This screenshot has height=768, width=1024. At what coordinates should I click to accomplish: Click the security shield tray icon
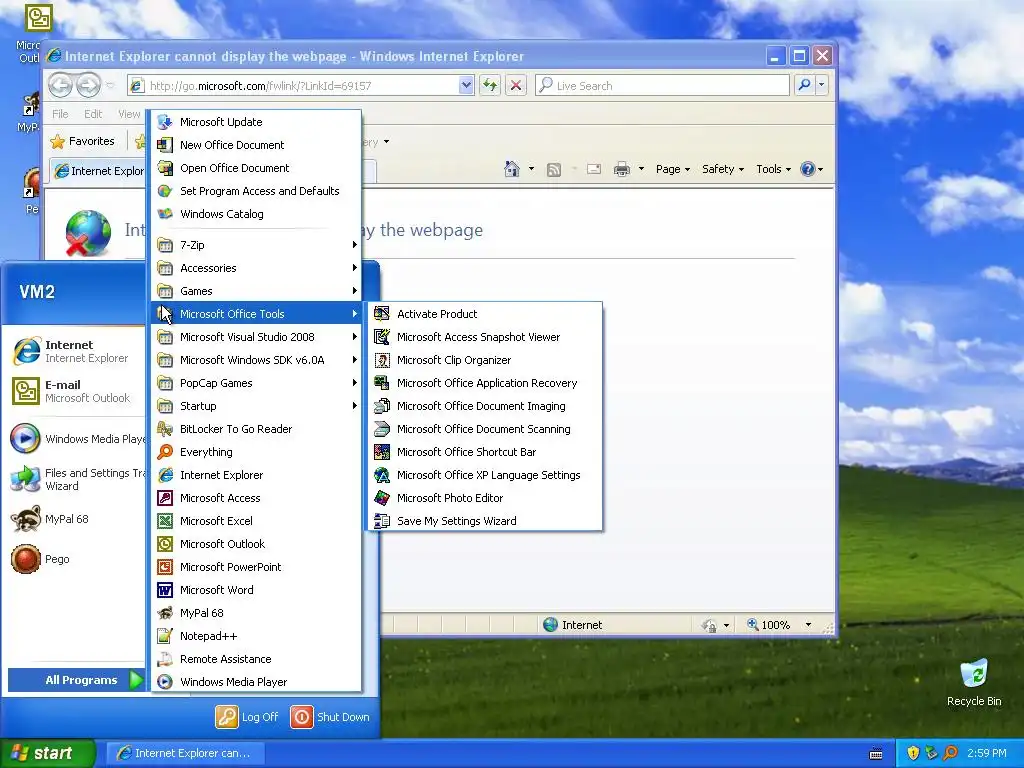[x=913, y=753]
